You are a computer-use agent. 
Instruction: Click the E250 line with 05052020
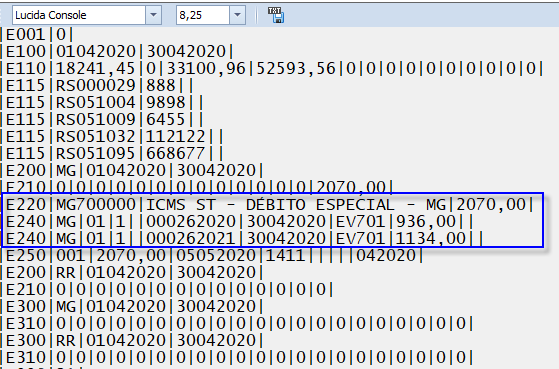pyautogui.click(x=212, y=255)
